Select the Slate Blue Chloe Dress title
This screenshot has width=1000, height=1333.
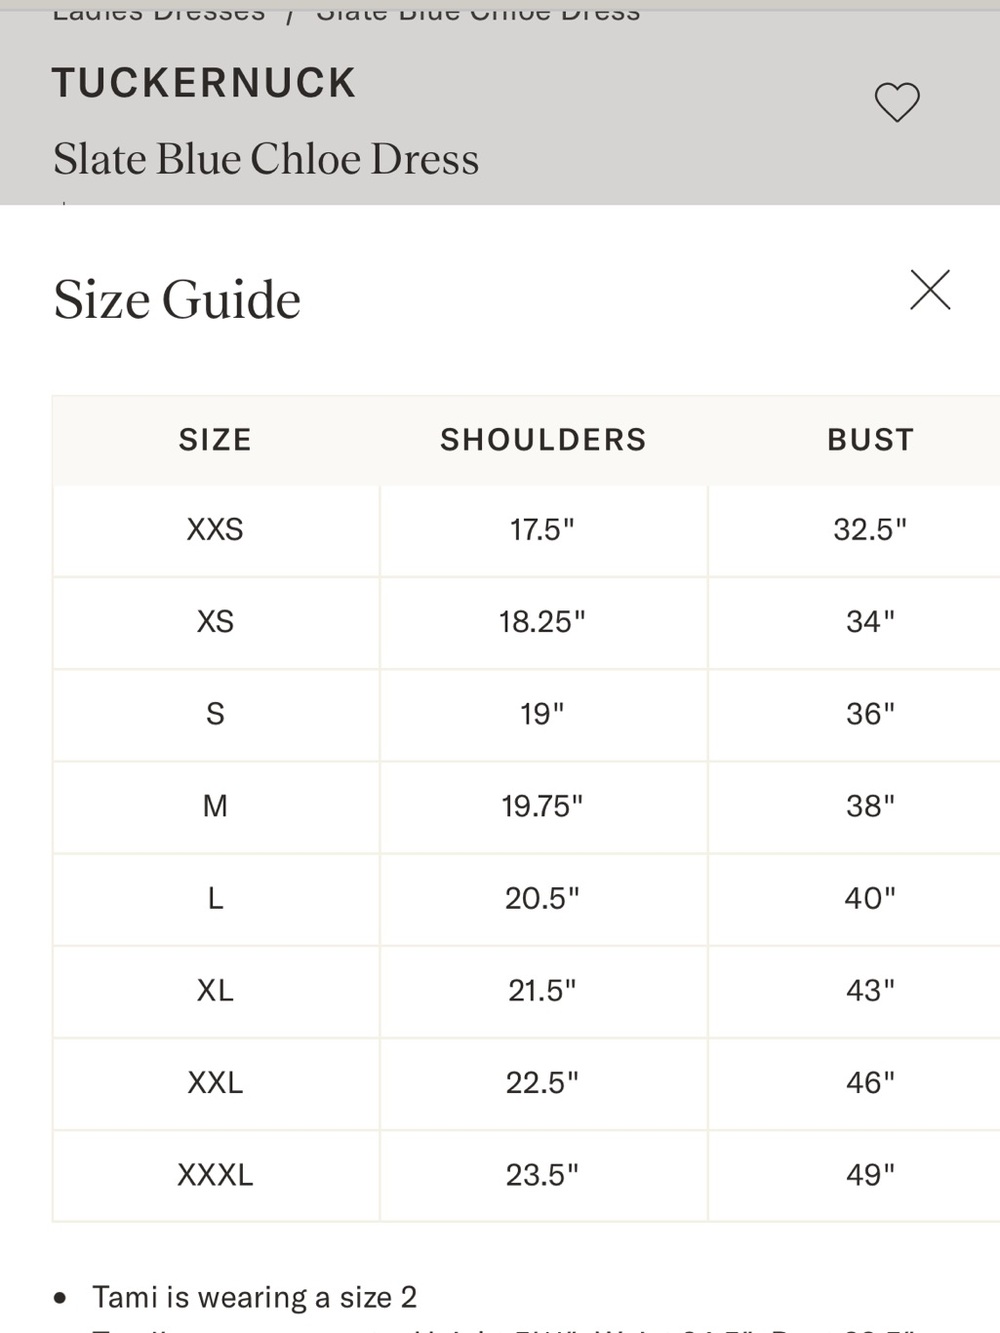[x=266, y=159]
